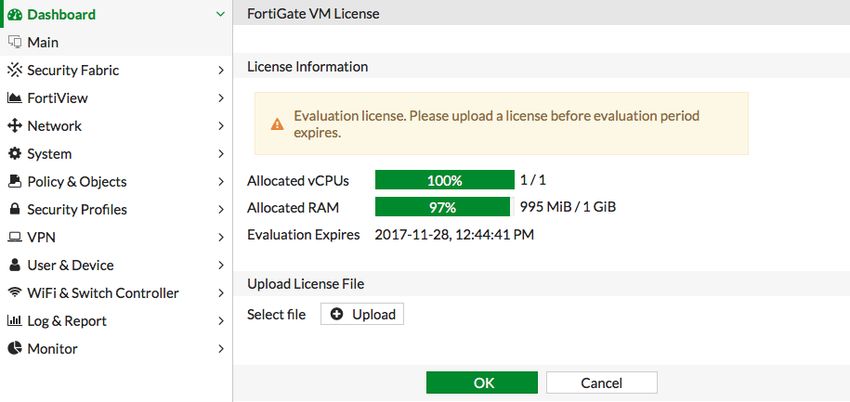Image resolution: width=850 pixels, height=402 pixels.
Task: Click the Allocated RAM 97% bar
Action: coord(442,207)
